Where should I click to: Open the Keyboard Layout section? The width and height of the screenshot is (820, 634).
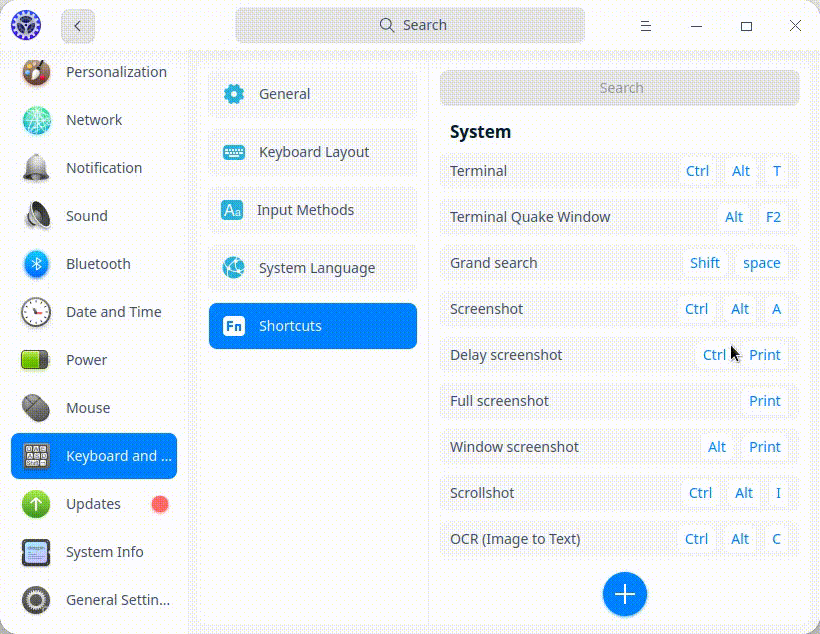pyautogui.click(x=312, y=152)
